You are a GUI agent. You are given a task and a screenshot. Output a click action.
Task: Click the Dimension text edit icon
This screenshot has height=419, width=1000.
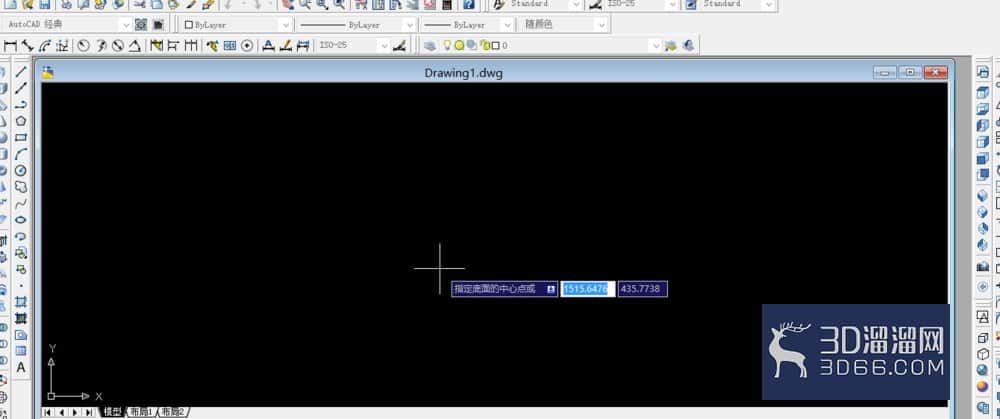[286, 45]
